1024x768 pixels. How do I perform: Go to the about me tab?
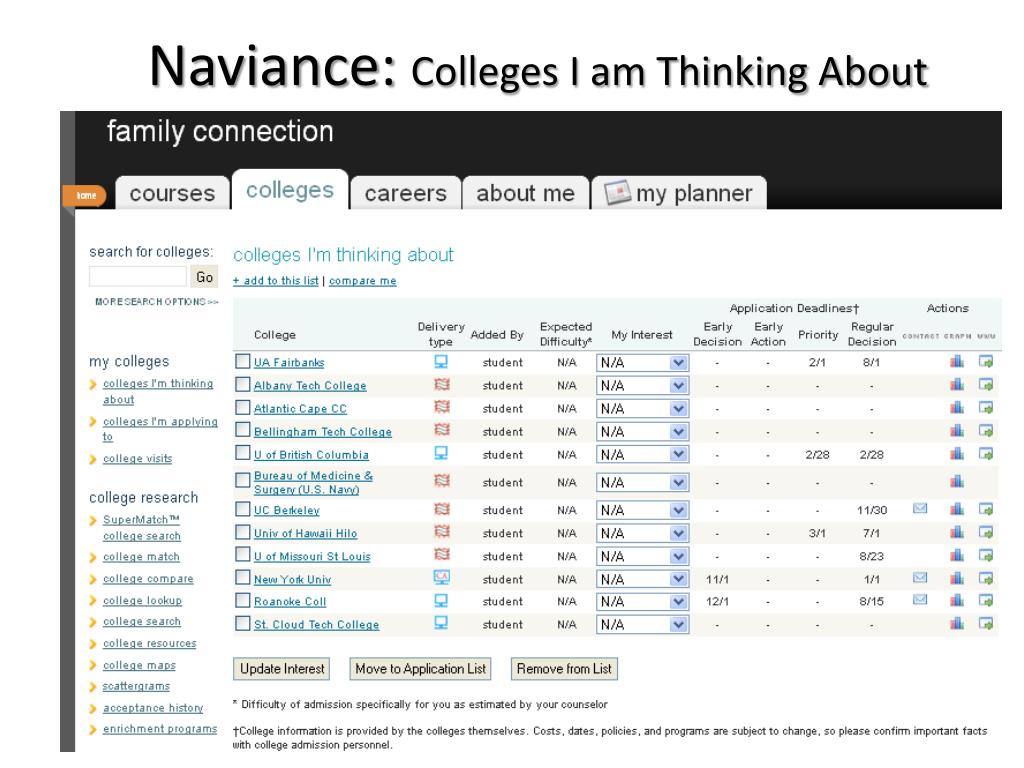(526, 193)
